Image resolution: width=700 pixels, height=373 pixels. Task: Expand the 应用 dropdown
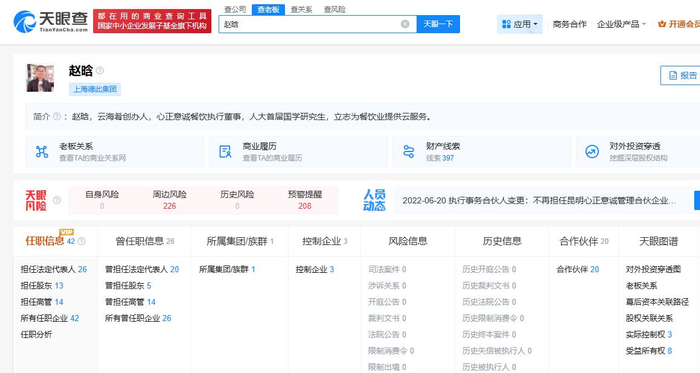(x=520, y=24)
